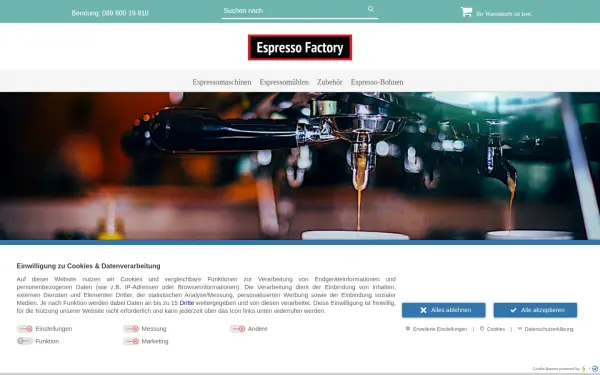The width and height of the screenshot is (600, 375).
Task: Open the Datenschutzerklärung link
Action: click(549, 329)
